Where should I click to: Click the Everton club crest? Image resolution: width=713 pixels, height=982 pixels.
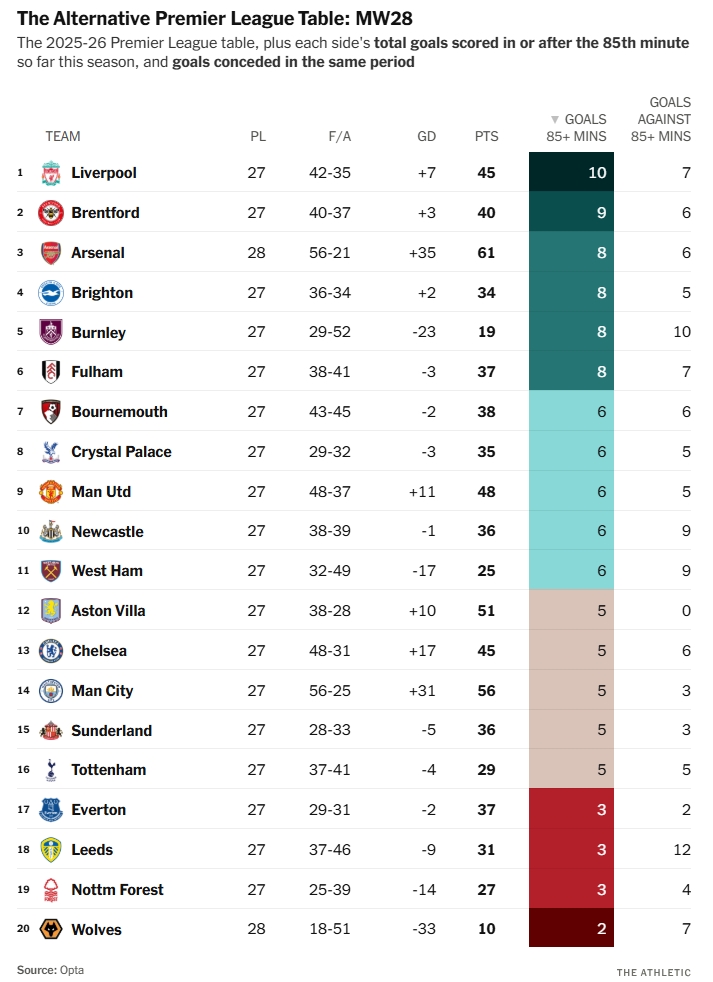pos(51,810)
